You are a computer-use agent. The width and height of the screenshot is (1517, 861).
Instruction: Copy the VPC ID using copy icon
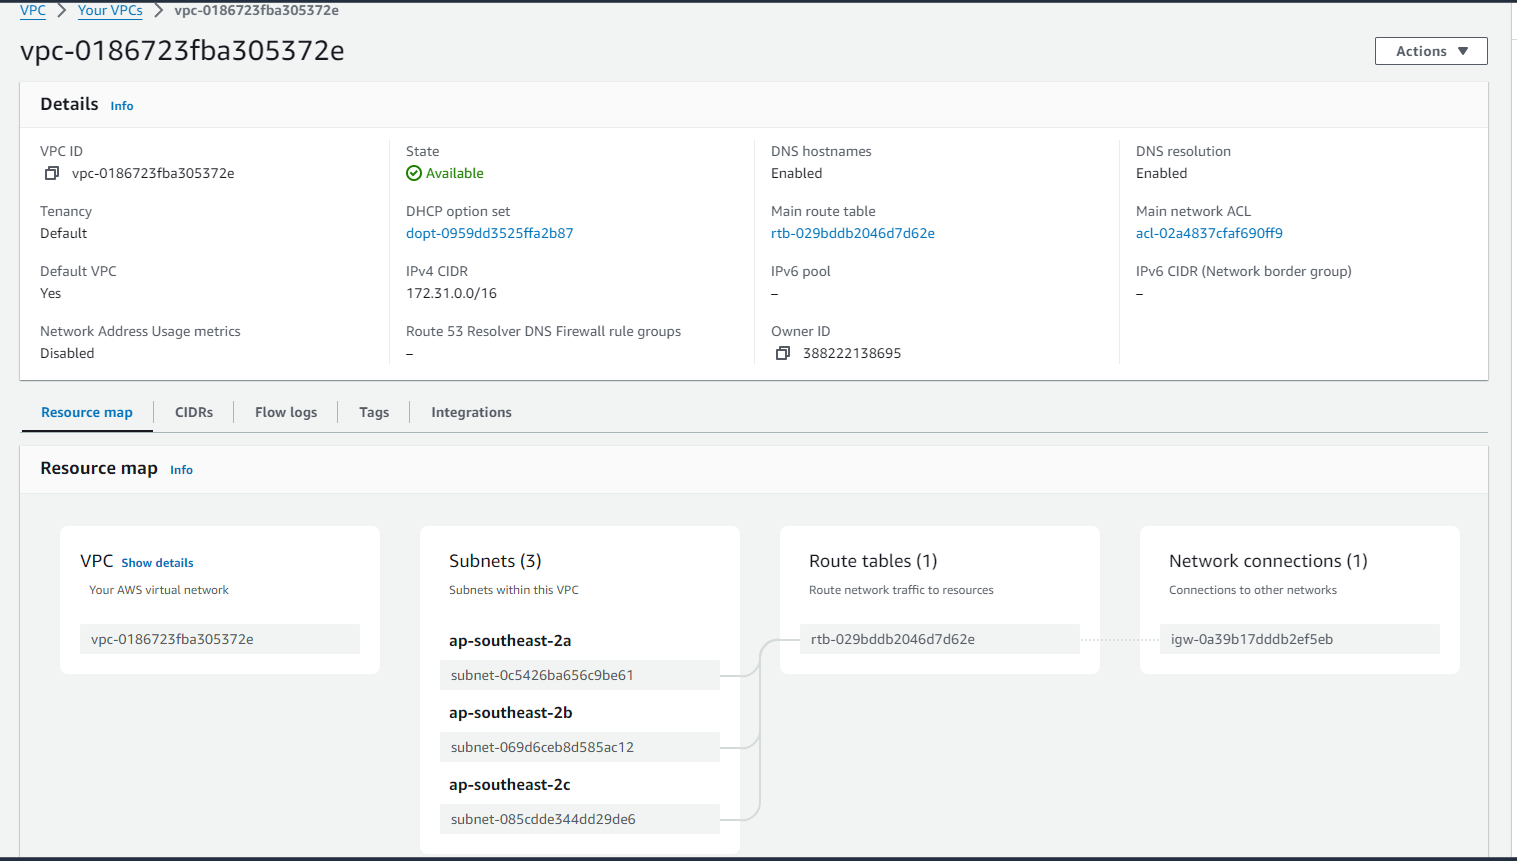tap(52, 174)
